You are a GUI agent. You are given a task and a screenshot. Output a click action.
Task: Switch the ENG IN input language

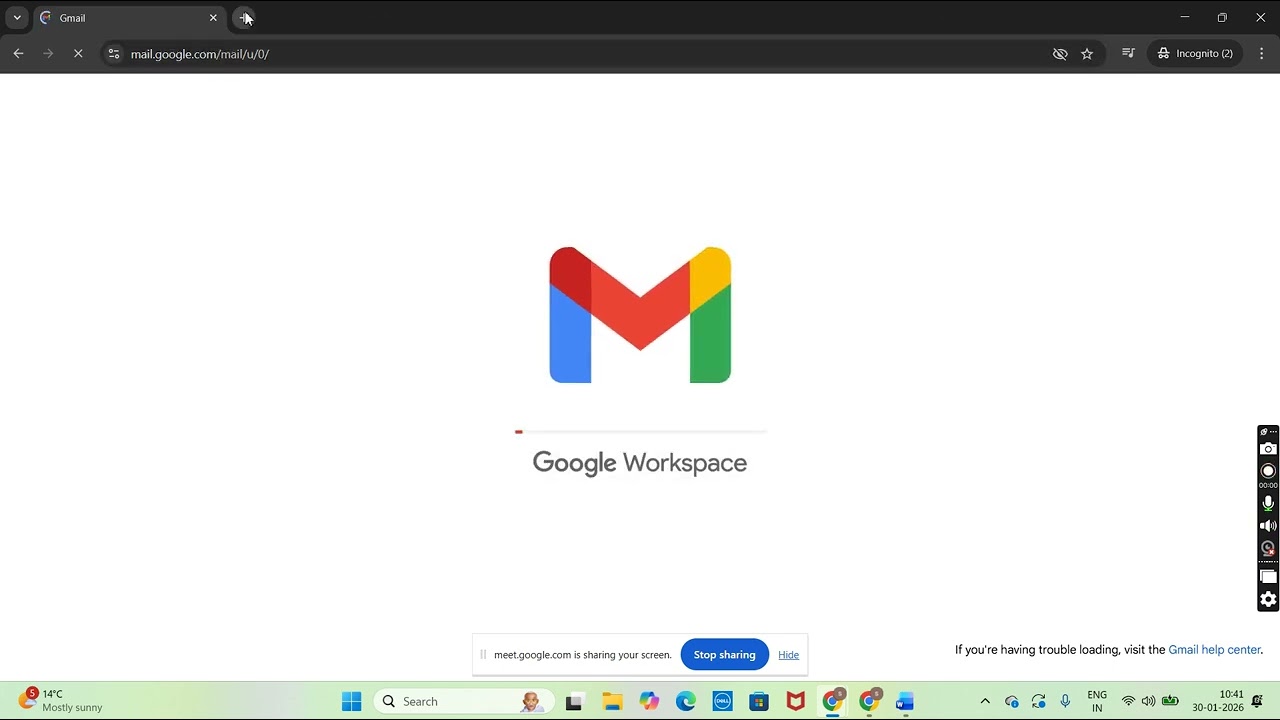coord(1097,702)
